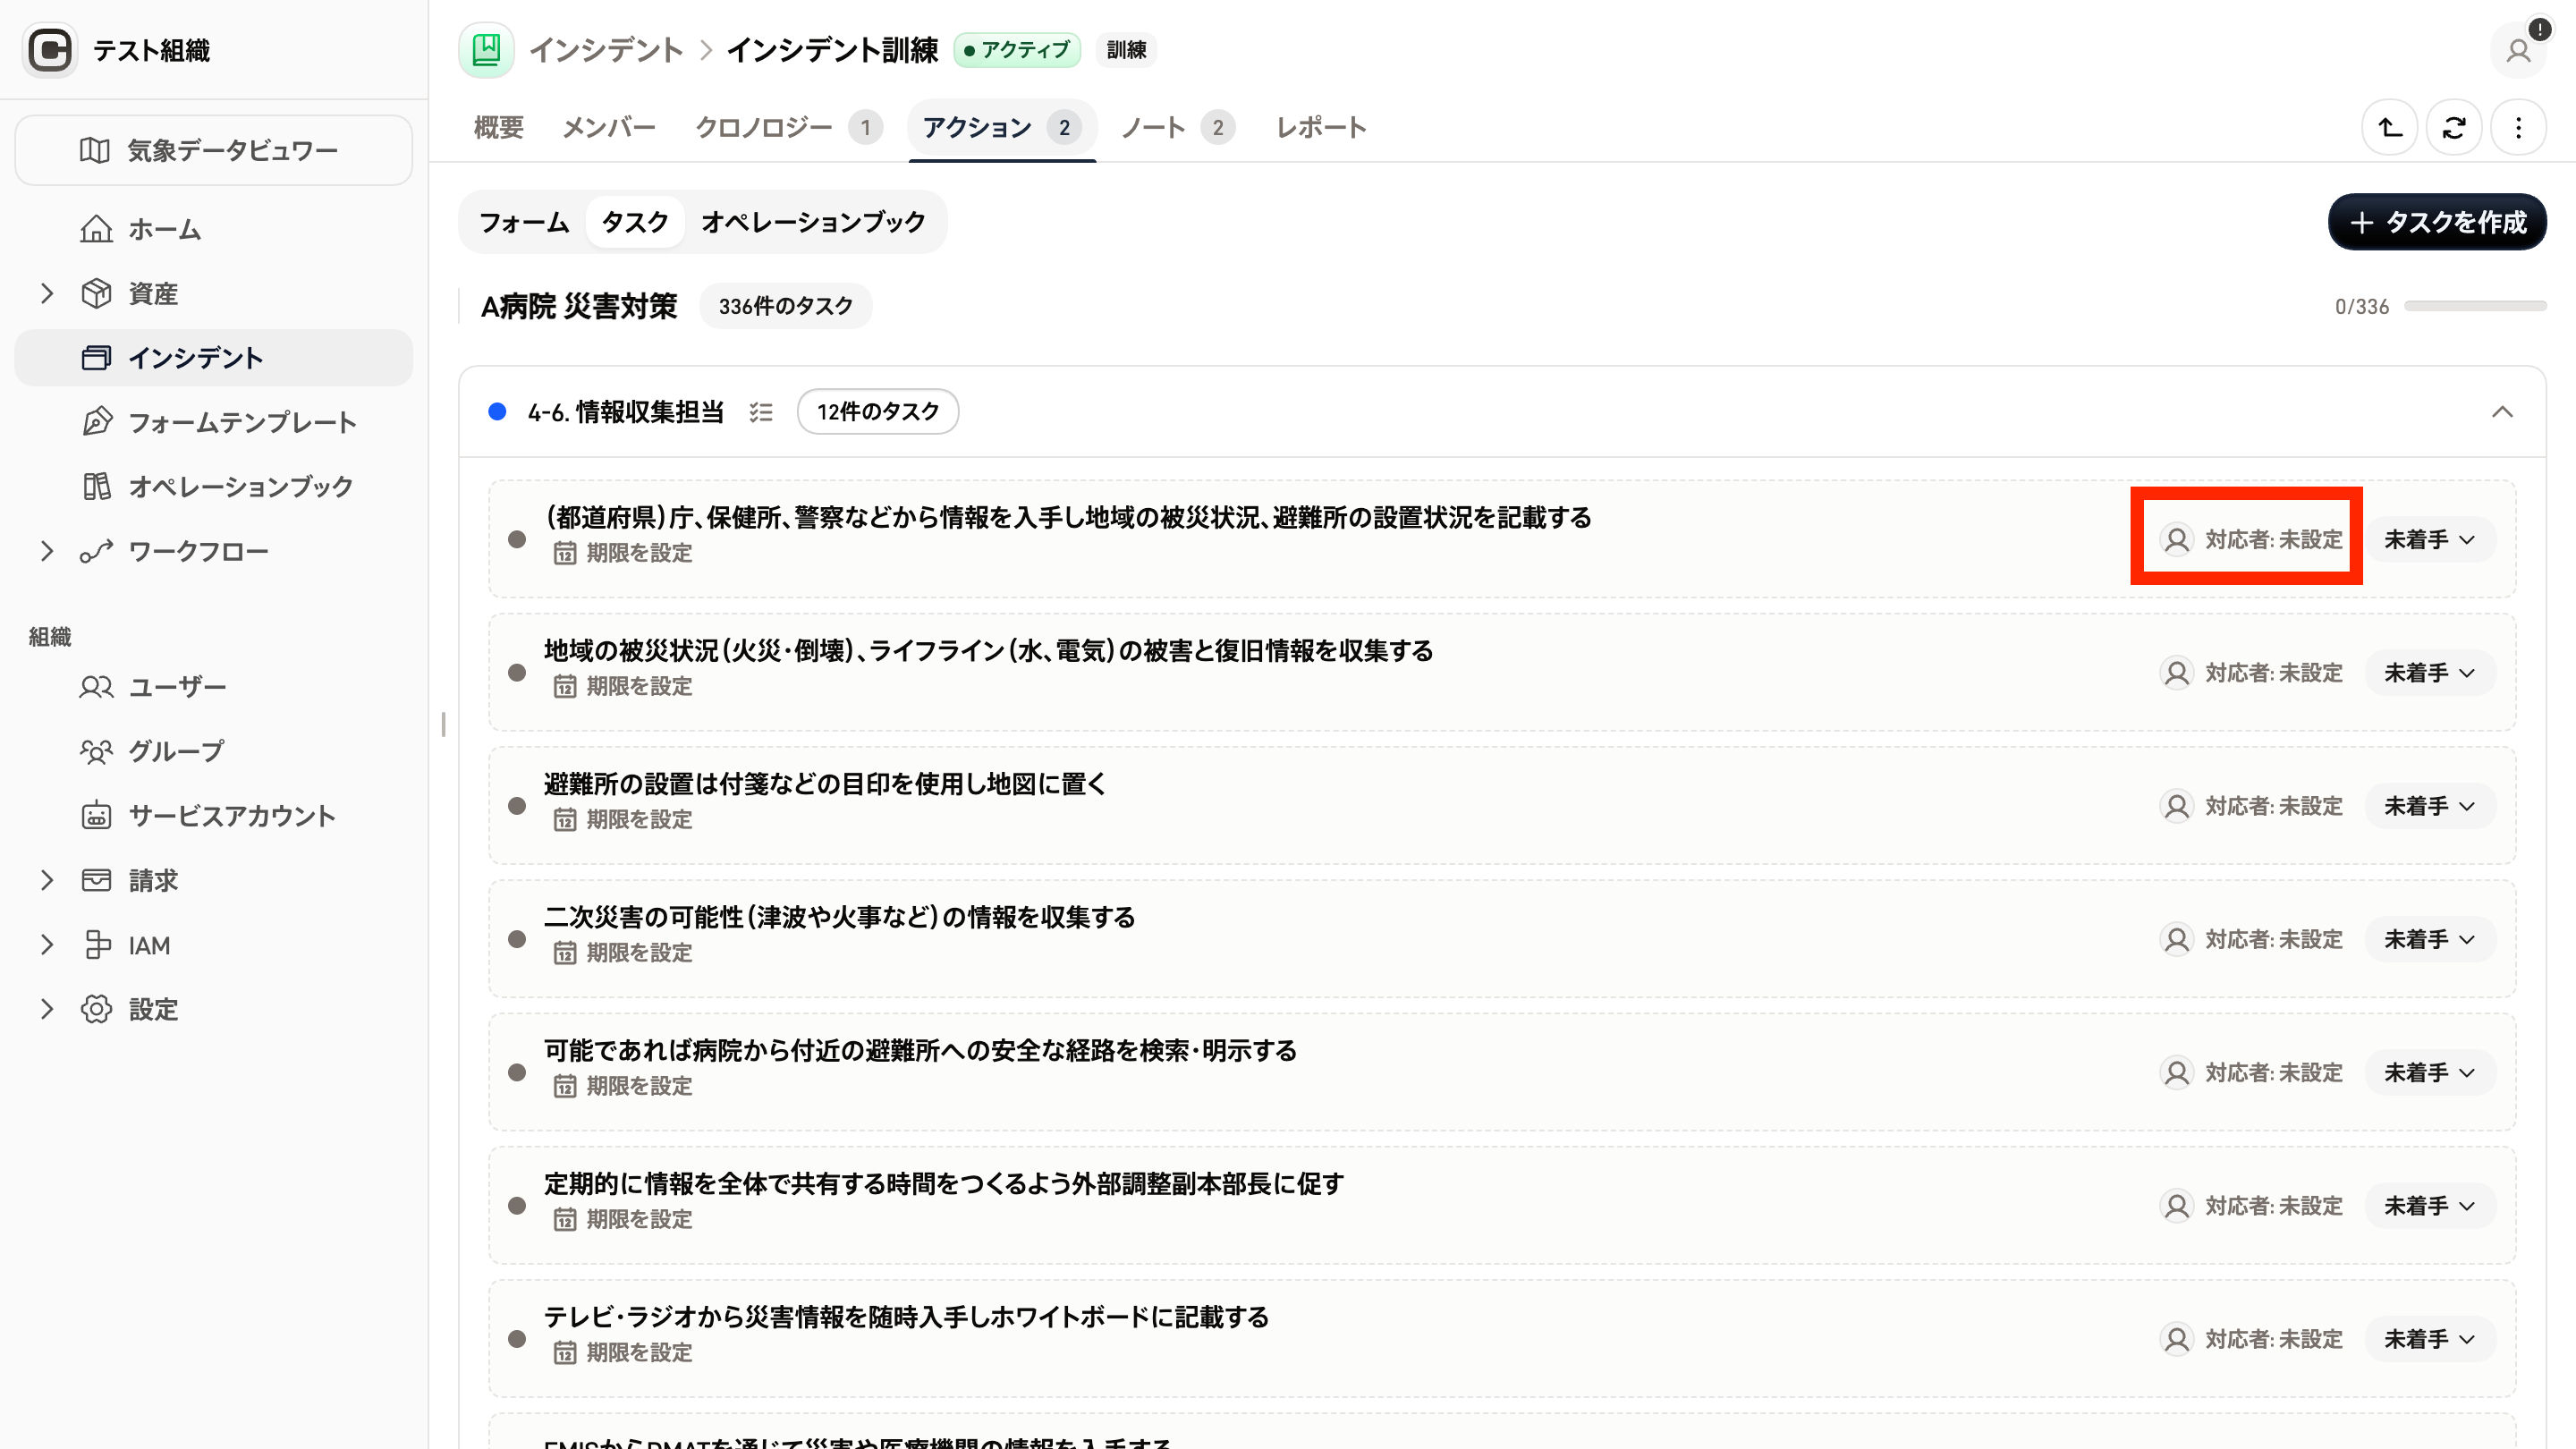Open 未着手 dropdown for 可能であれば病院から task
Screen dimensions: 2576x1449
2430,1072
